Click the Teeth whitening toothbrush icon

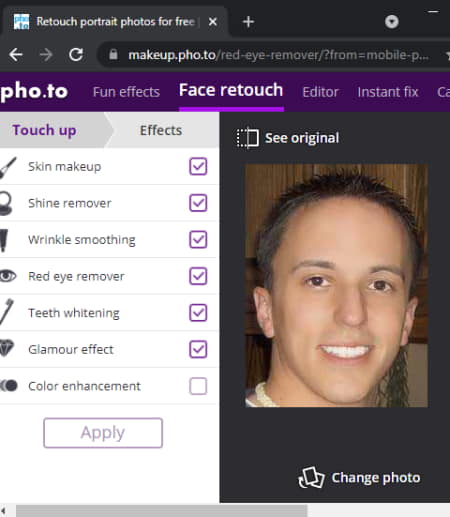tap(7, 312)
